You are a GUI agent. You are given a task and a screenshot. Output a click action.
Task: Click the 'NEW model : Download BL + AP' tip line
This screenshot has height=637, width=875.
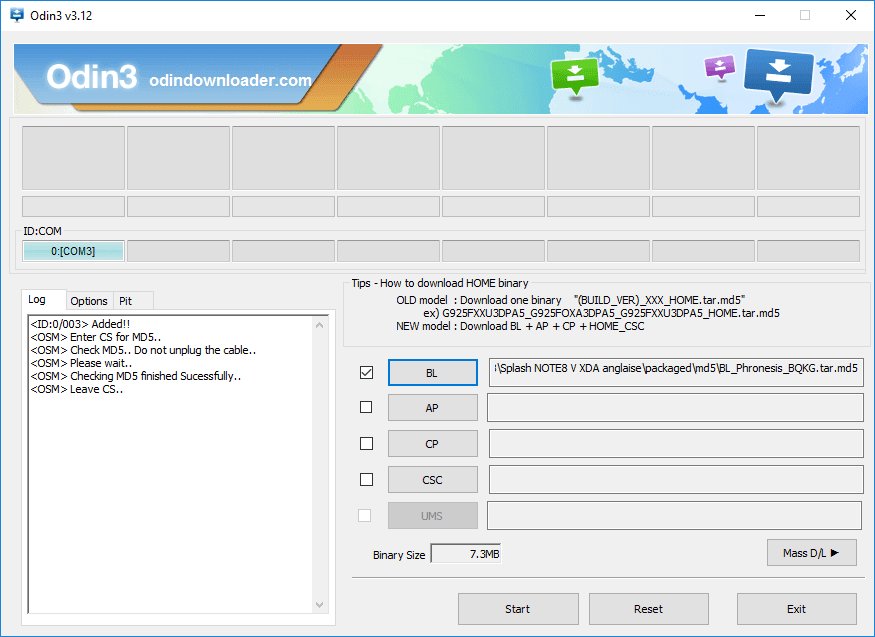(x=520, y=326)
